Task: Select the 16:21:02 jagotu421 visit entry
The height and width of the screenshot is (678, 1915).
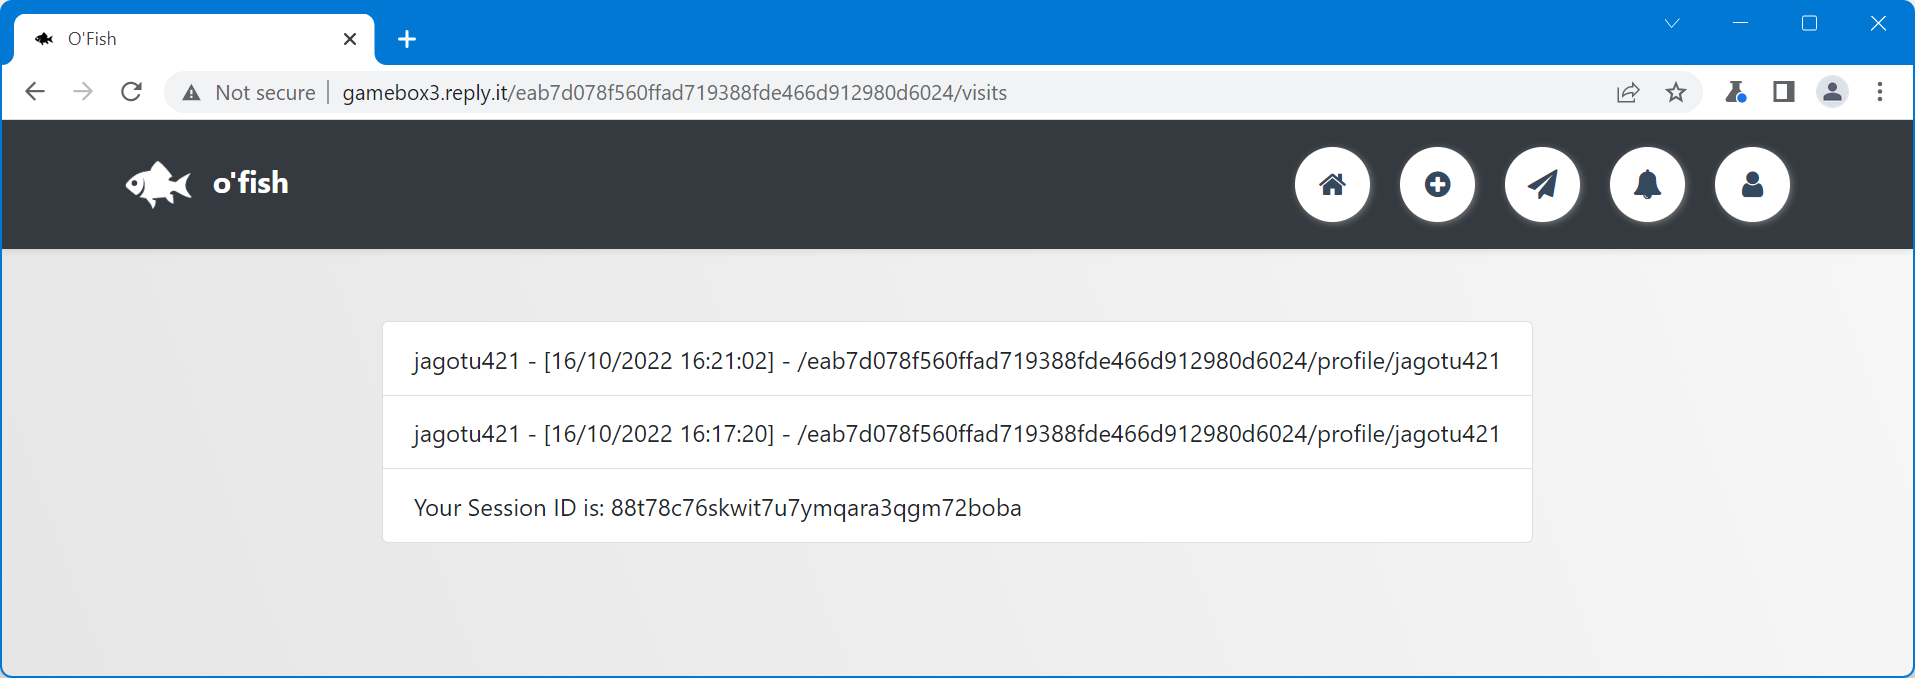Action: pyautogui.click(x=956, y=360)
